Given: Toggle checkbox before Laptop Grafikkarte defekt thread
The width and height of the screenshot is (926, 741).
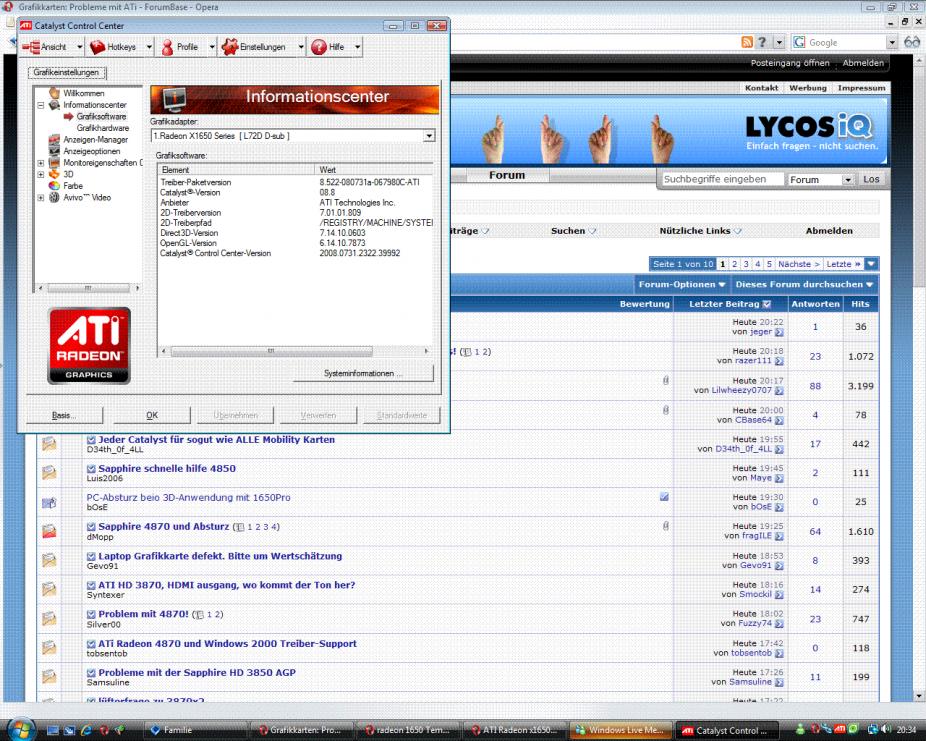Looking at the screenshot, I should tap(91, 556).
